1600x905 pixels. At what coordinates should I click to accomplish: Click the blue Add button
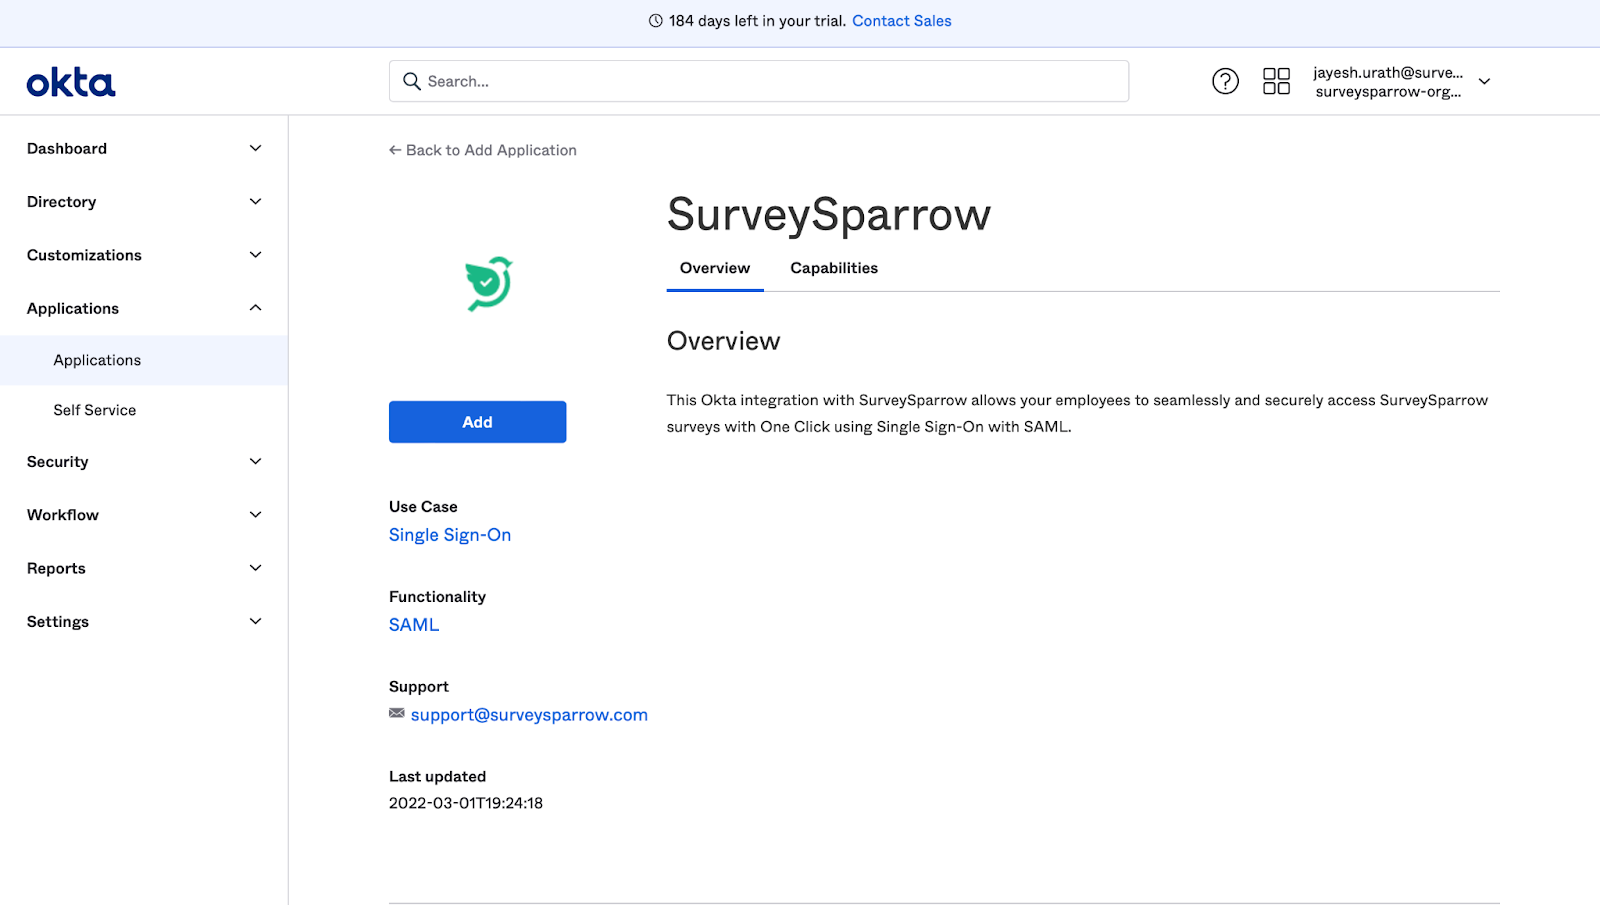[x=477, y=422]
